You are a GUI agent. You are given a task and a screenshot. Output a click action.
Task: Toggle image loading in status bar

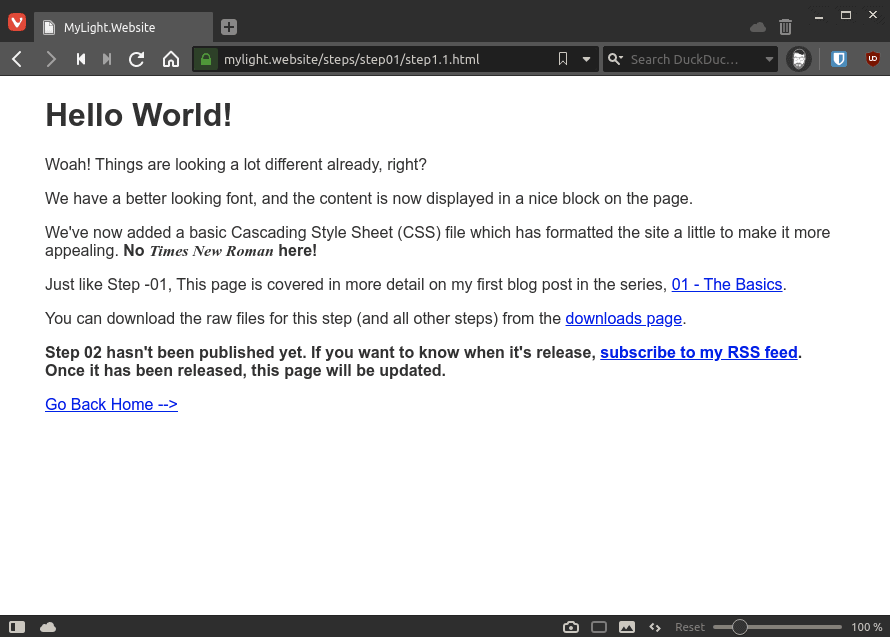[x=626, y=627]
